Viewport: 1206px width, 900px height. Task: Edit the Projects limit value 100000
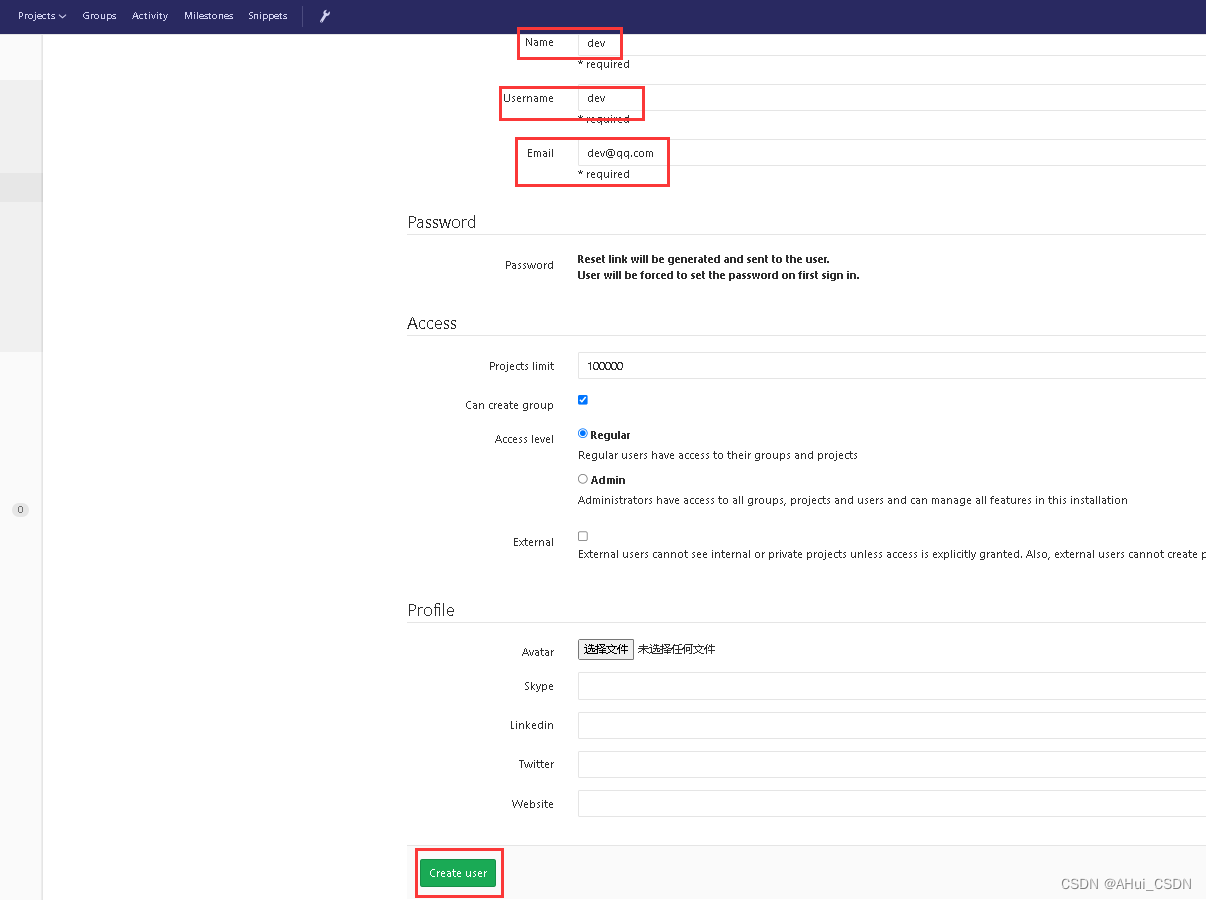pyautogui.click(x=892, y=366)
